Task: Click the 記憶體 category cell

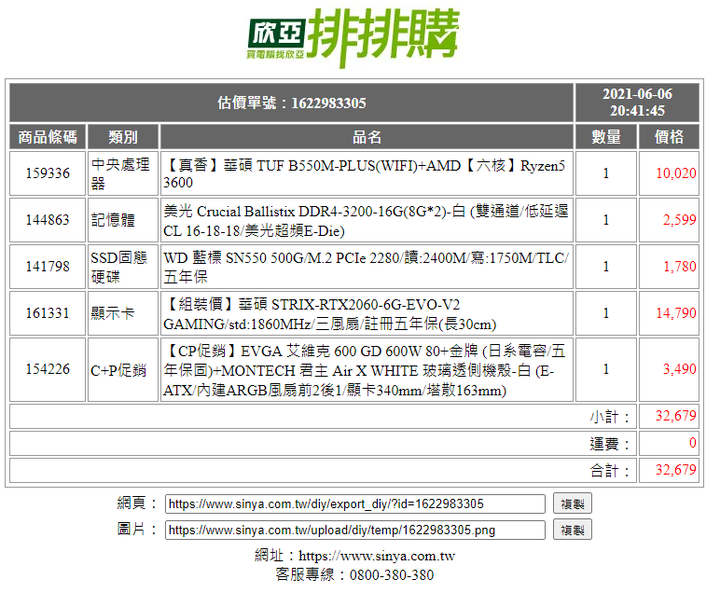Action: point(123,220)
